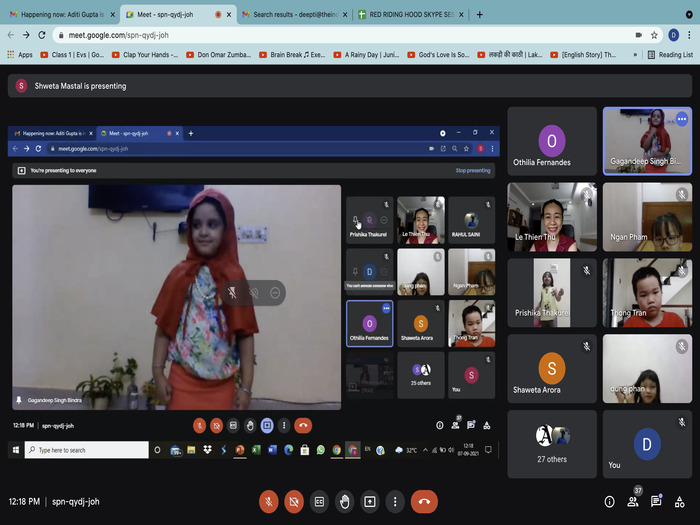
Task: Open the Chrome three-dot menu
Action: [689, 35]
